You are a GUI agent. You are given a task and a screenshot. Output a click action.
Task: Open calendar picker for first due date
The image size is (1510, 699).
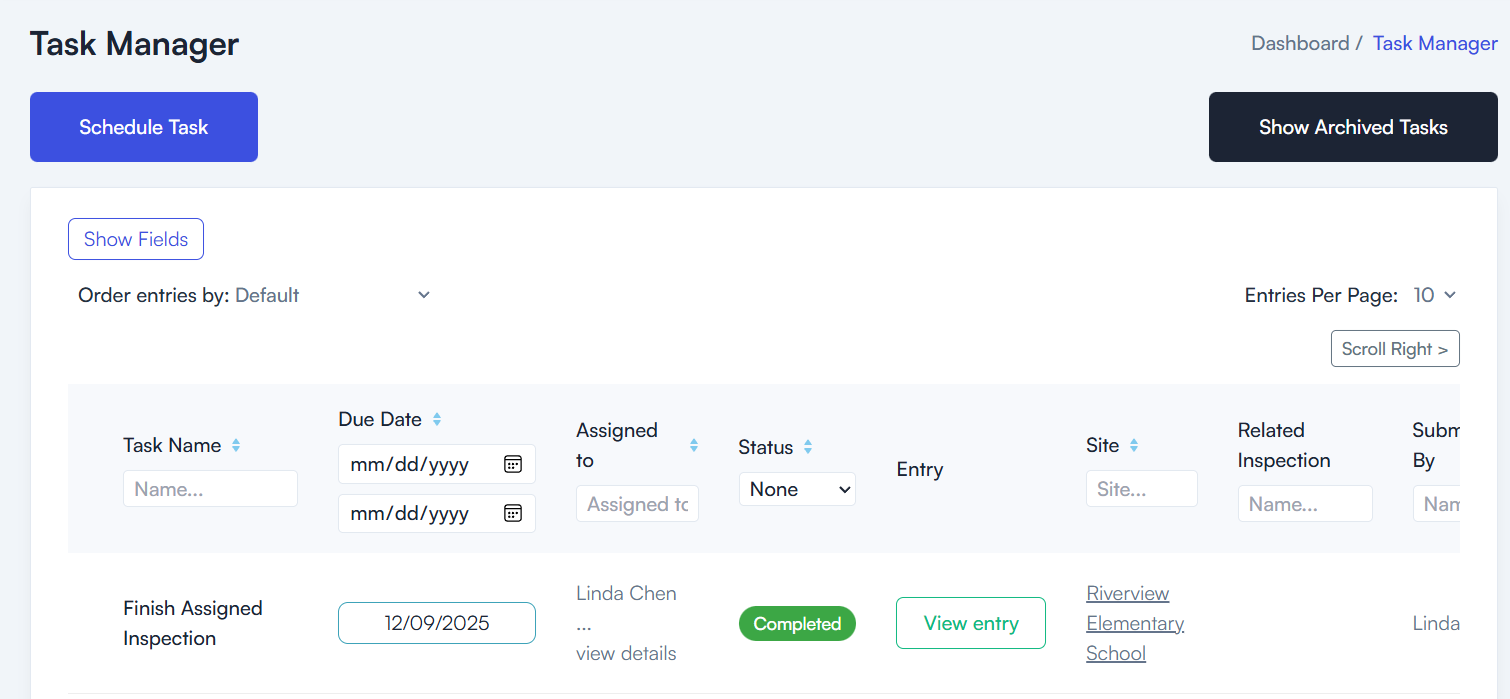(x=513, y=464)
